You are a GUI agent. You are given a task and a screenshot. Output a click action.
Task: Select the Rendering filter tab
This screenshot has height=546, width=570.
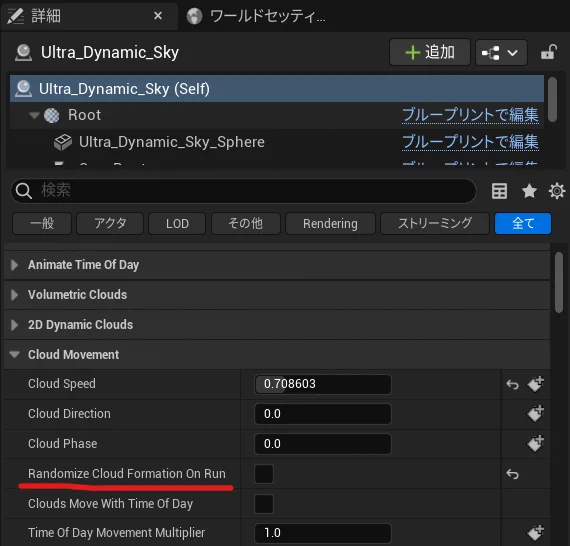330,224
